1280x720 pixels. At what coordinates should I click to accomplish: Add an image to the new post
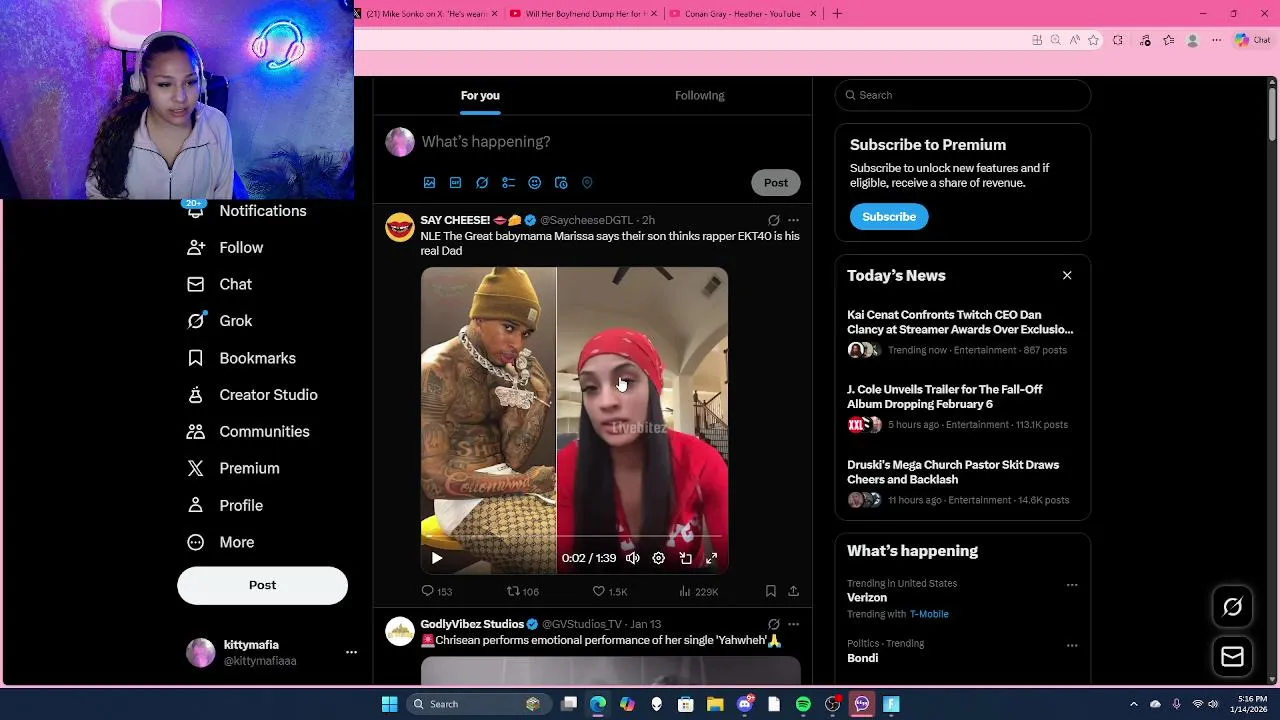[x=429, y=183]
